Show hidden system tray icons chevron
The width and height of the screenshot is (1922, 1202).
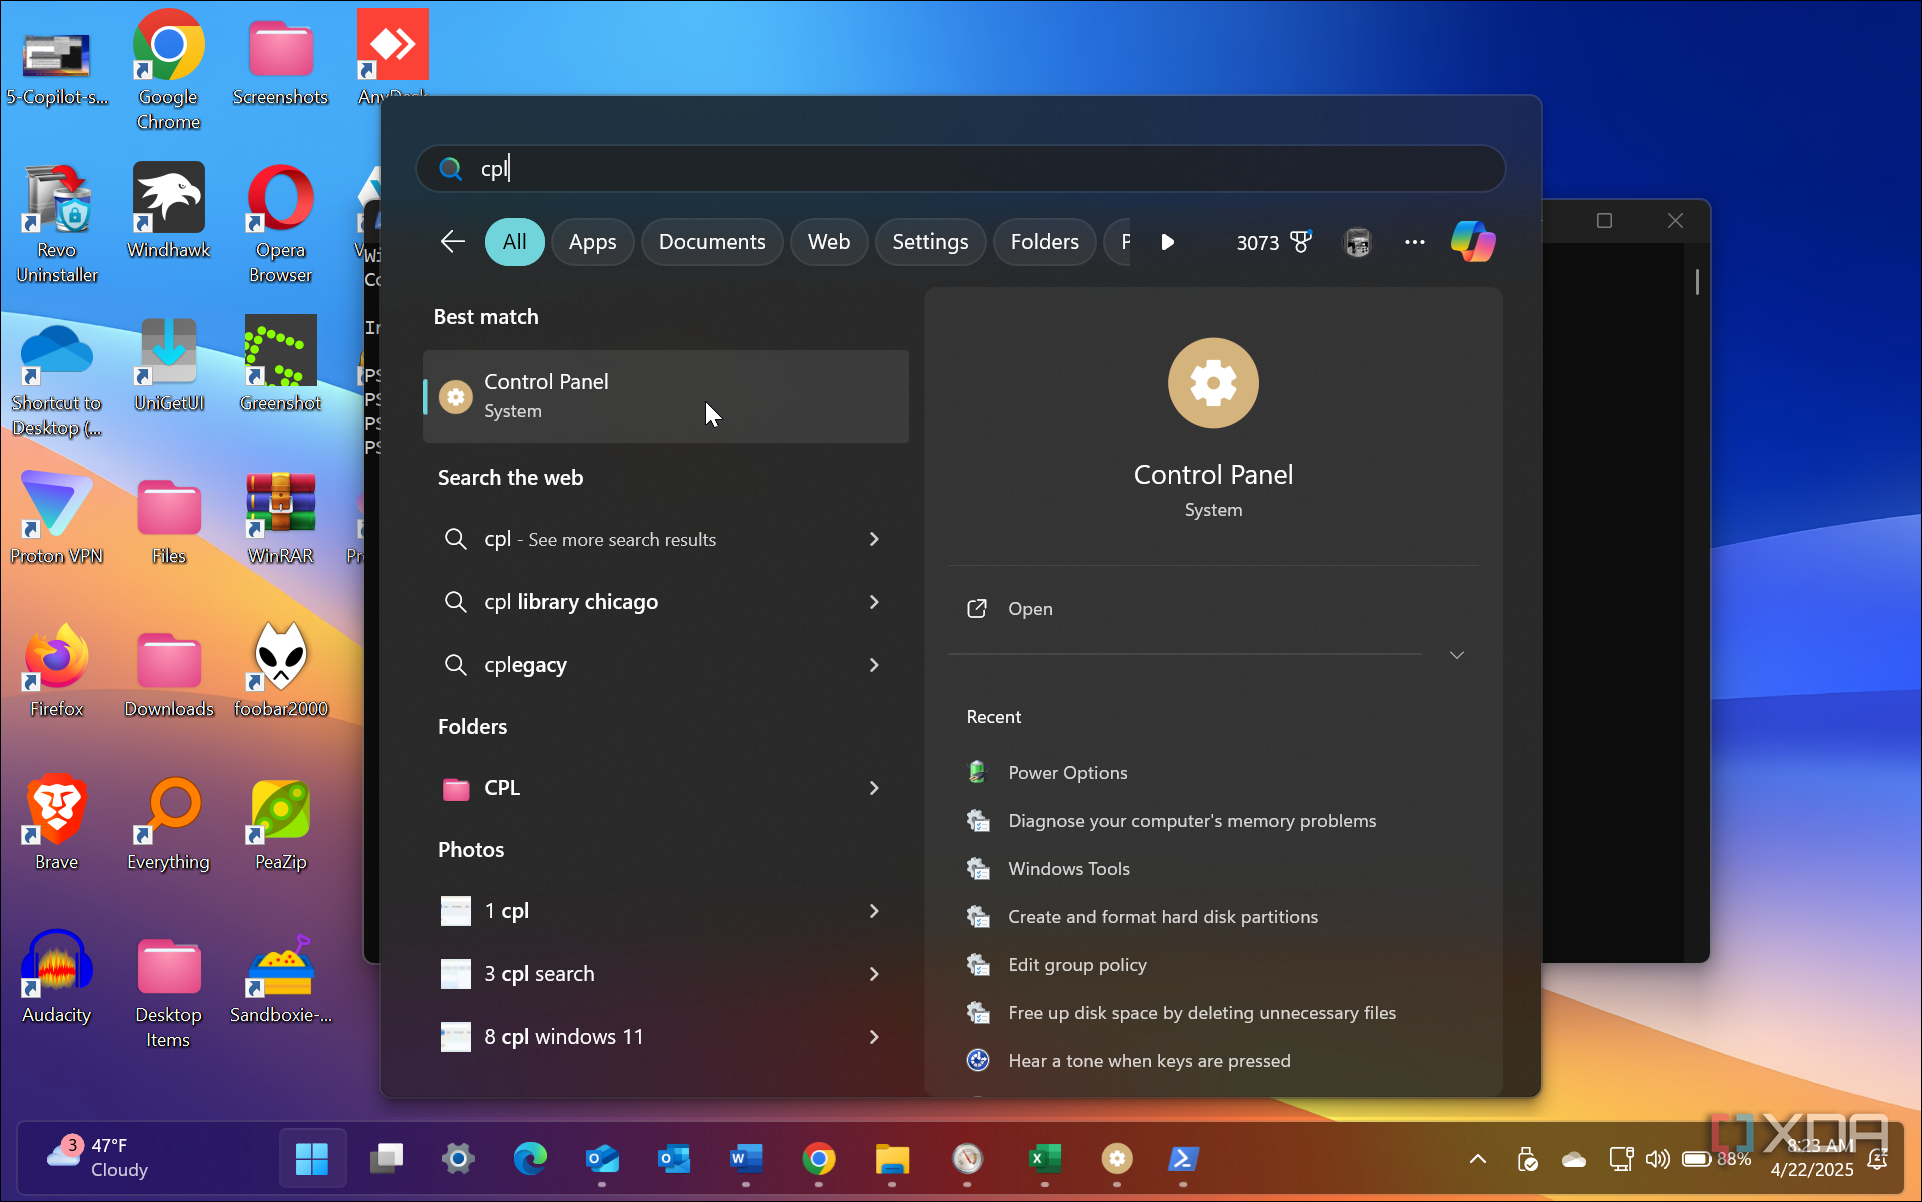click(1477, 1159)
